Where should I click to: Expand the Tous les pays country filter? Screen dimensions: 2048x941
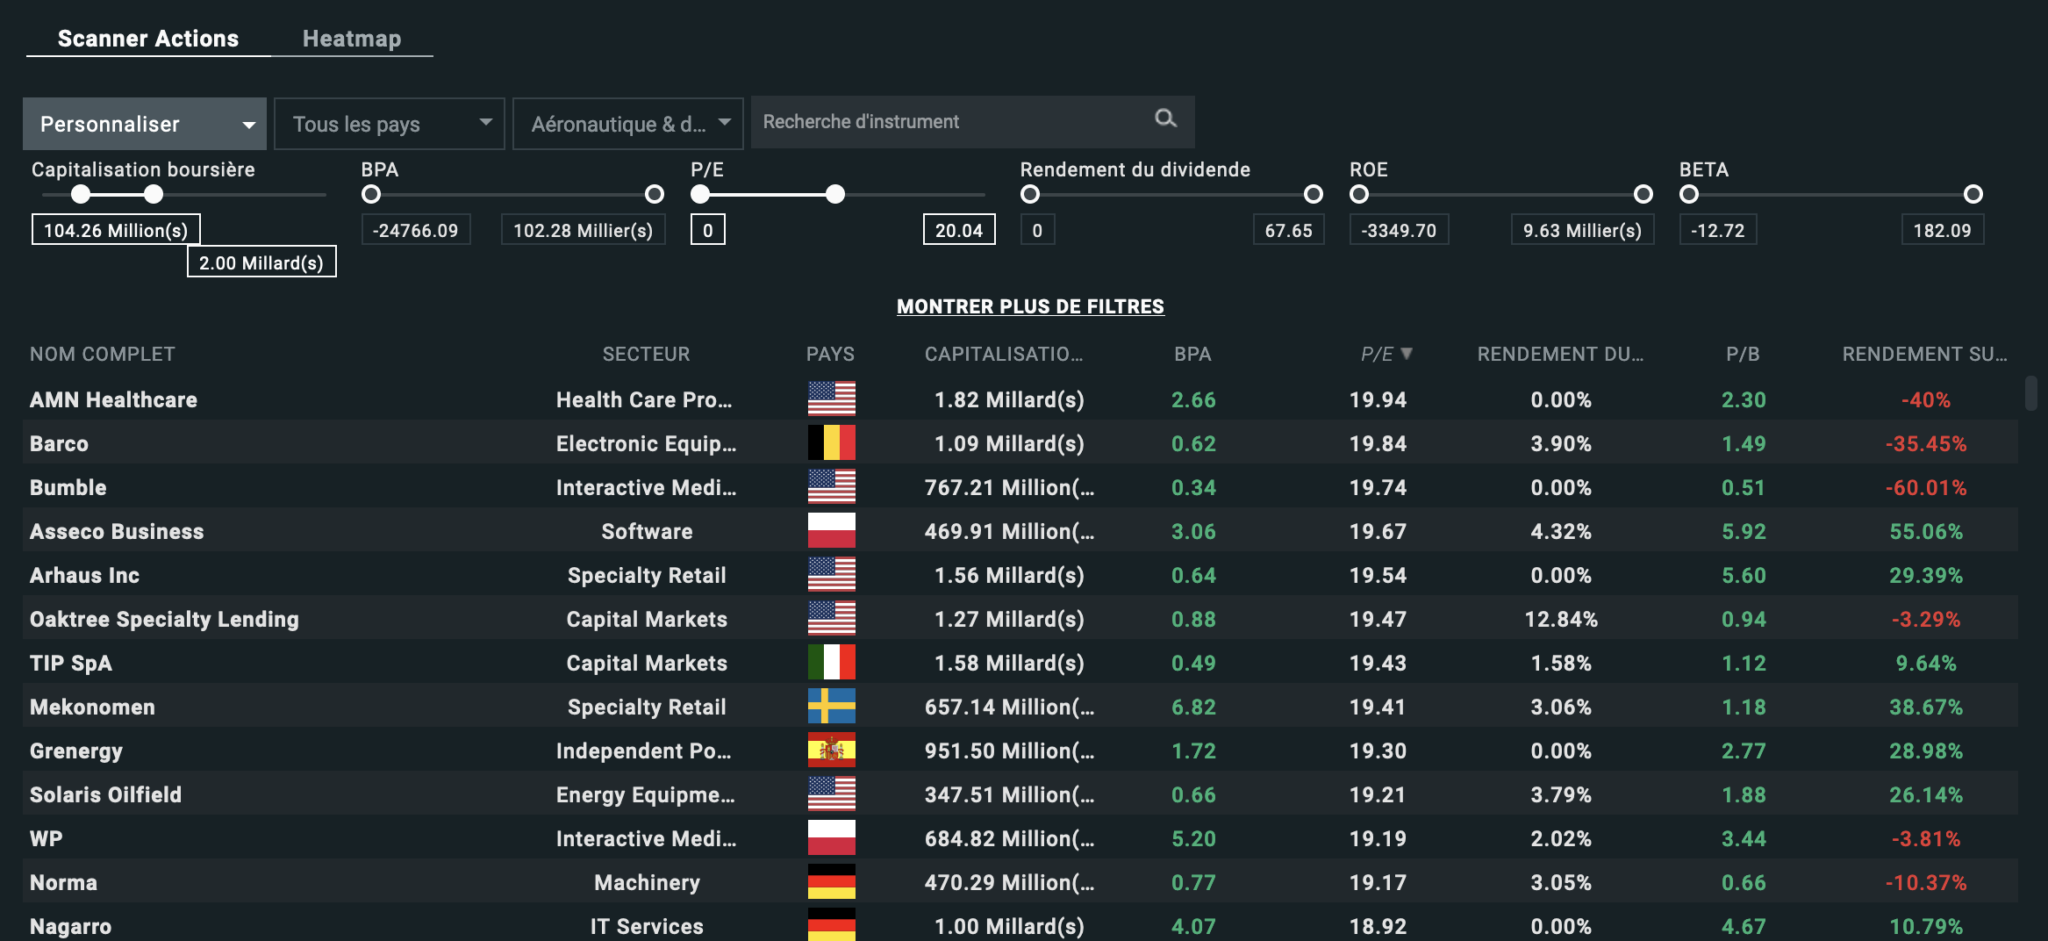(389, 124)
